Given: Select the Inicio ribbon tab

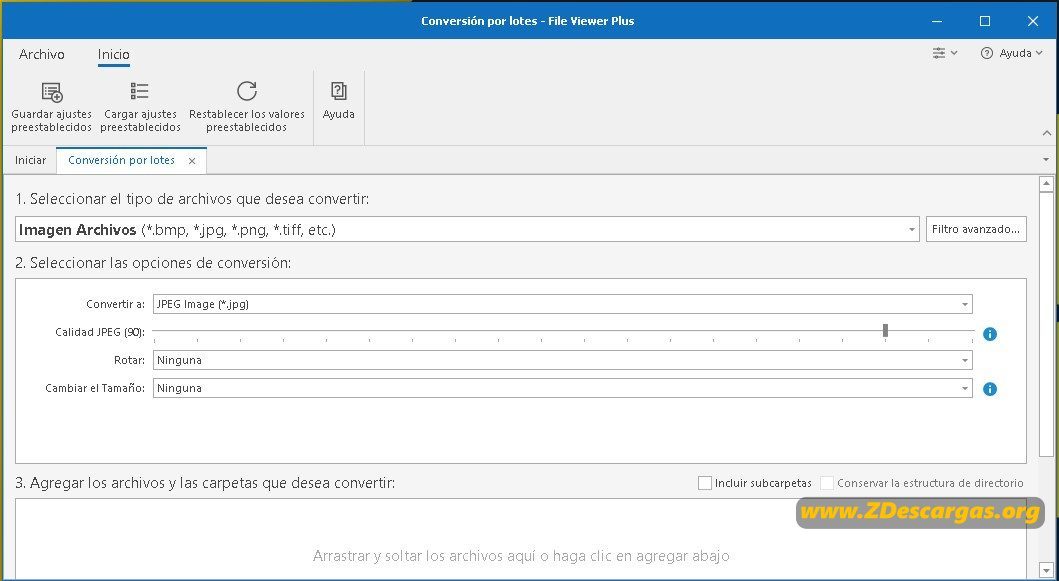Looking at the screenshot, I should [x=113, y=54].
